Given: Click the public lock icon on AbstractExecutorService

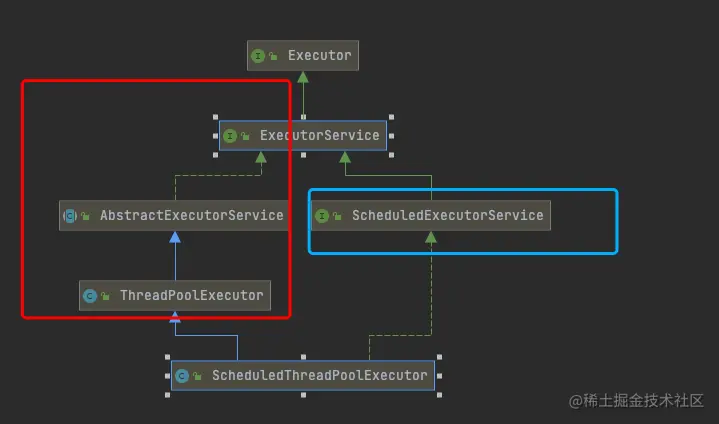Looking at the screenshot, I should 85,216.
